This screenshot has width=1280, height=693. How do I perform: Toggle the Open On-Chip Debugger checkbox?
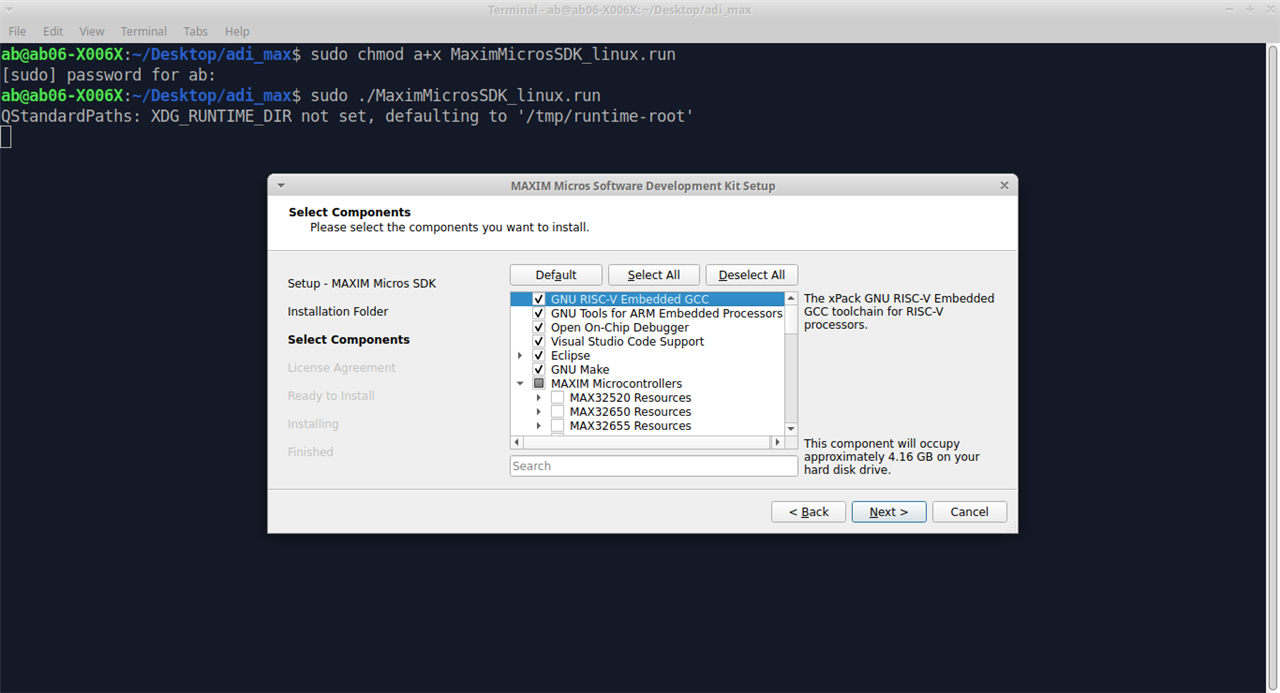(x=539, y=327)
